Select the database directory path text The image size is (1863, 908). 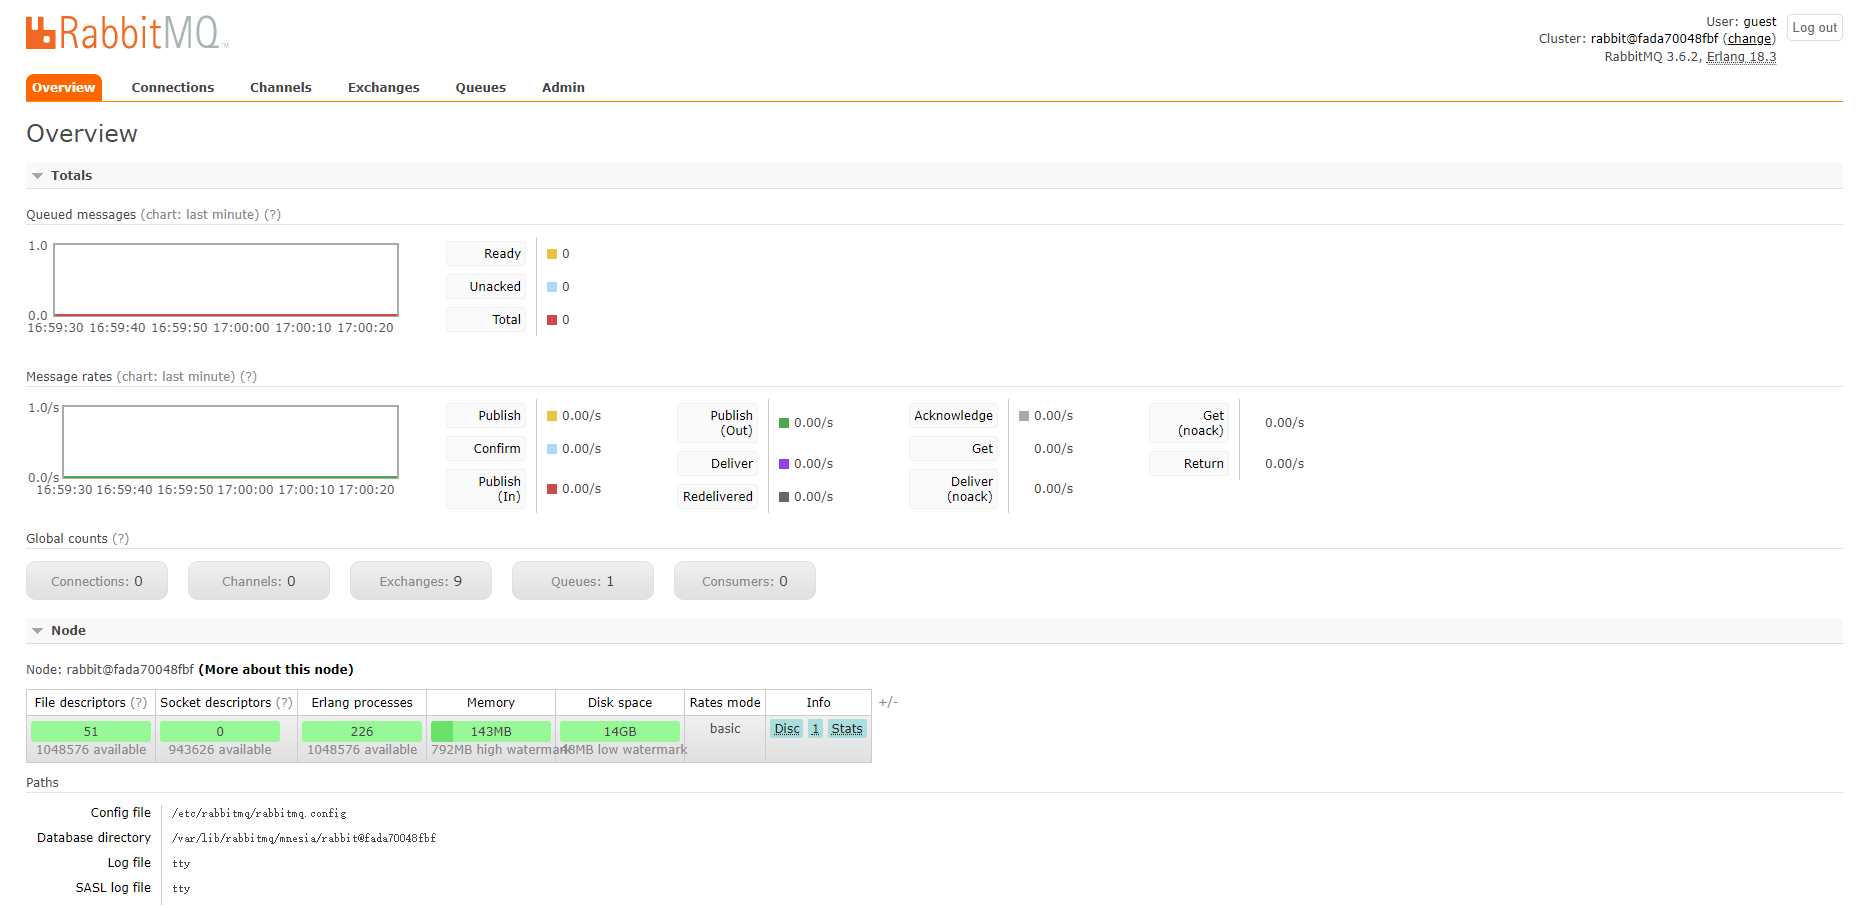tap(304, 839)
